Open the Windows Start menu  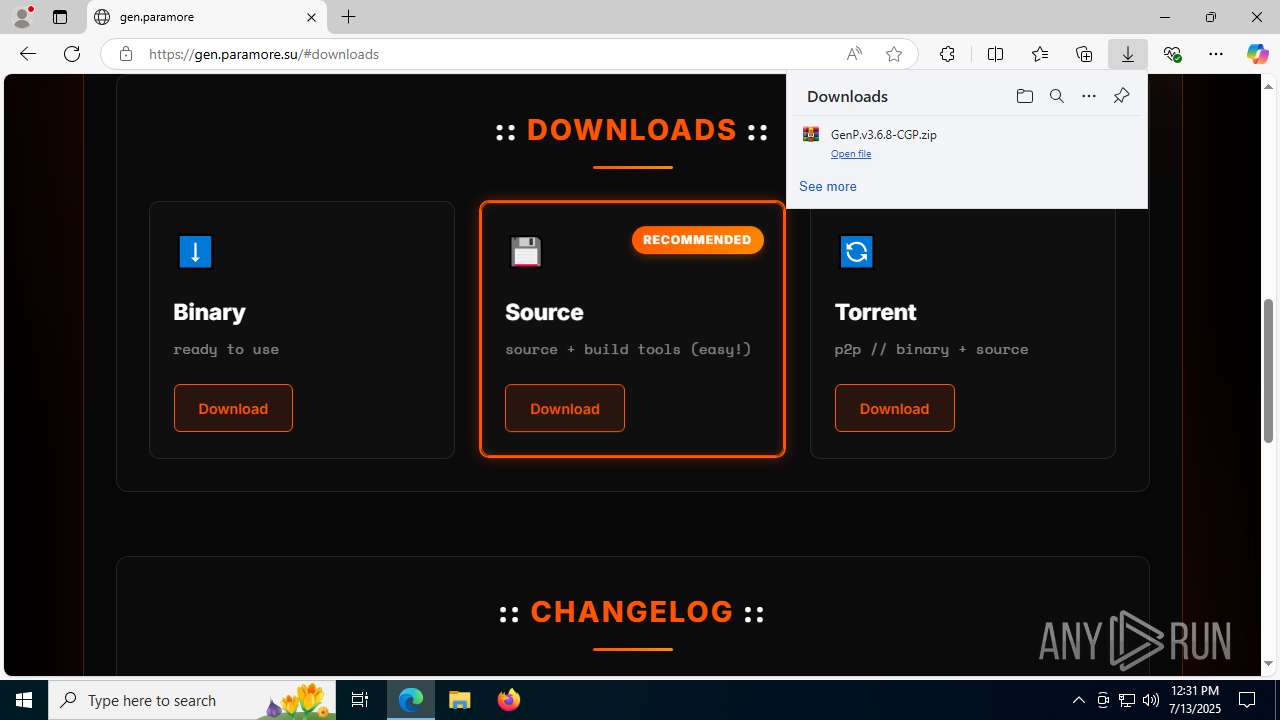click(x=24, y=700)
